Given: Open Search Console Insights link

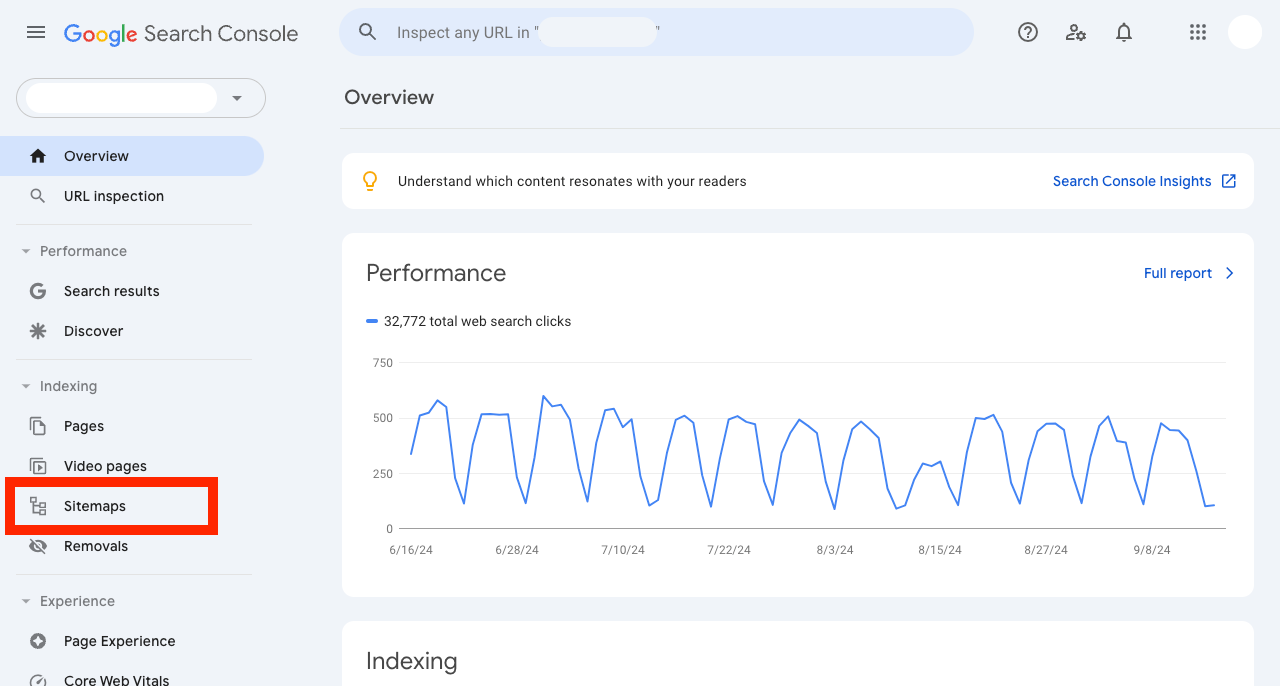Looking at the screenshot, I should (1132, 181).
